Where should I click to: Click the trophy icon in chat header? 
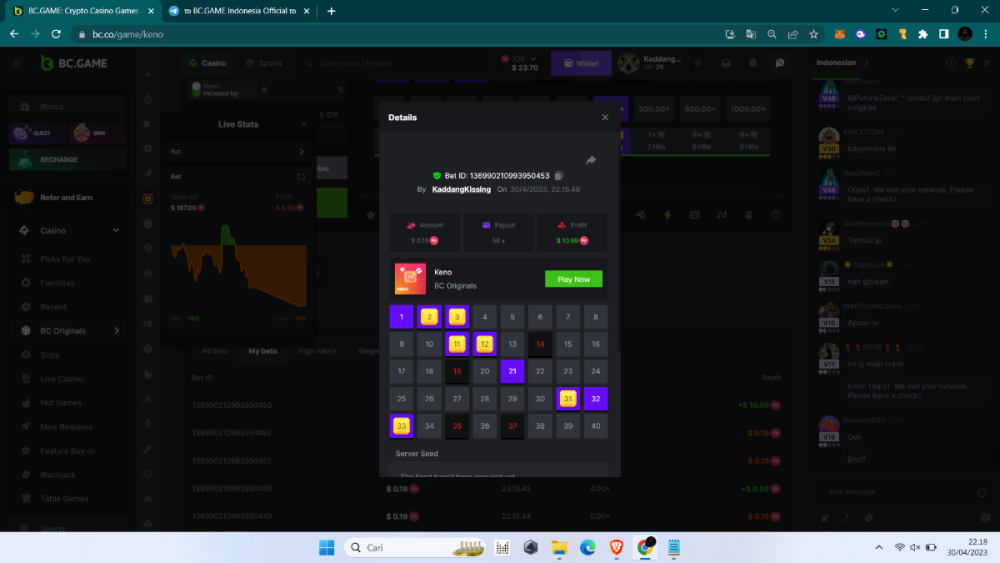[969, 63]
